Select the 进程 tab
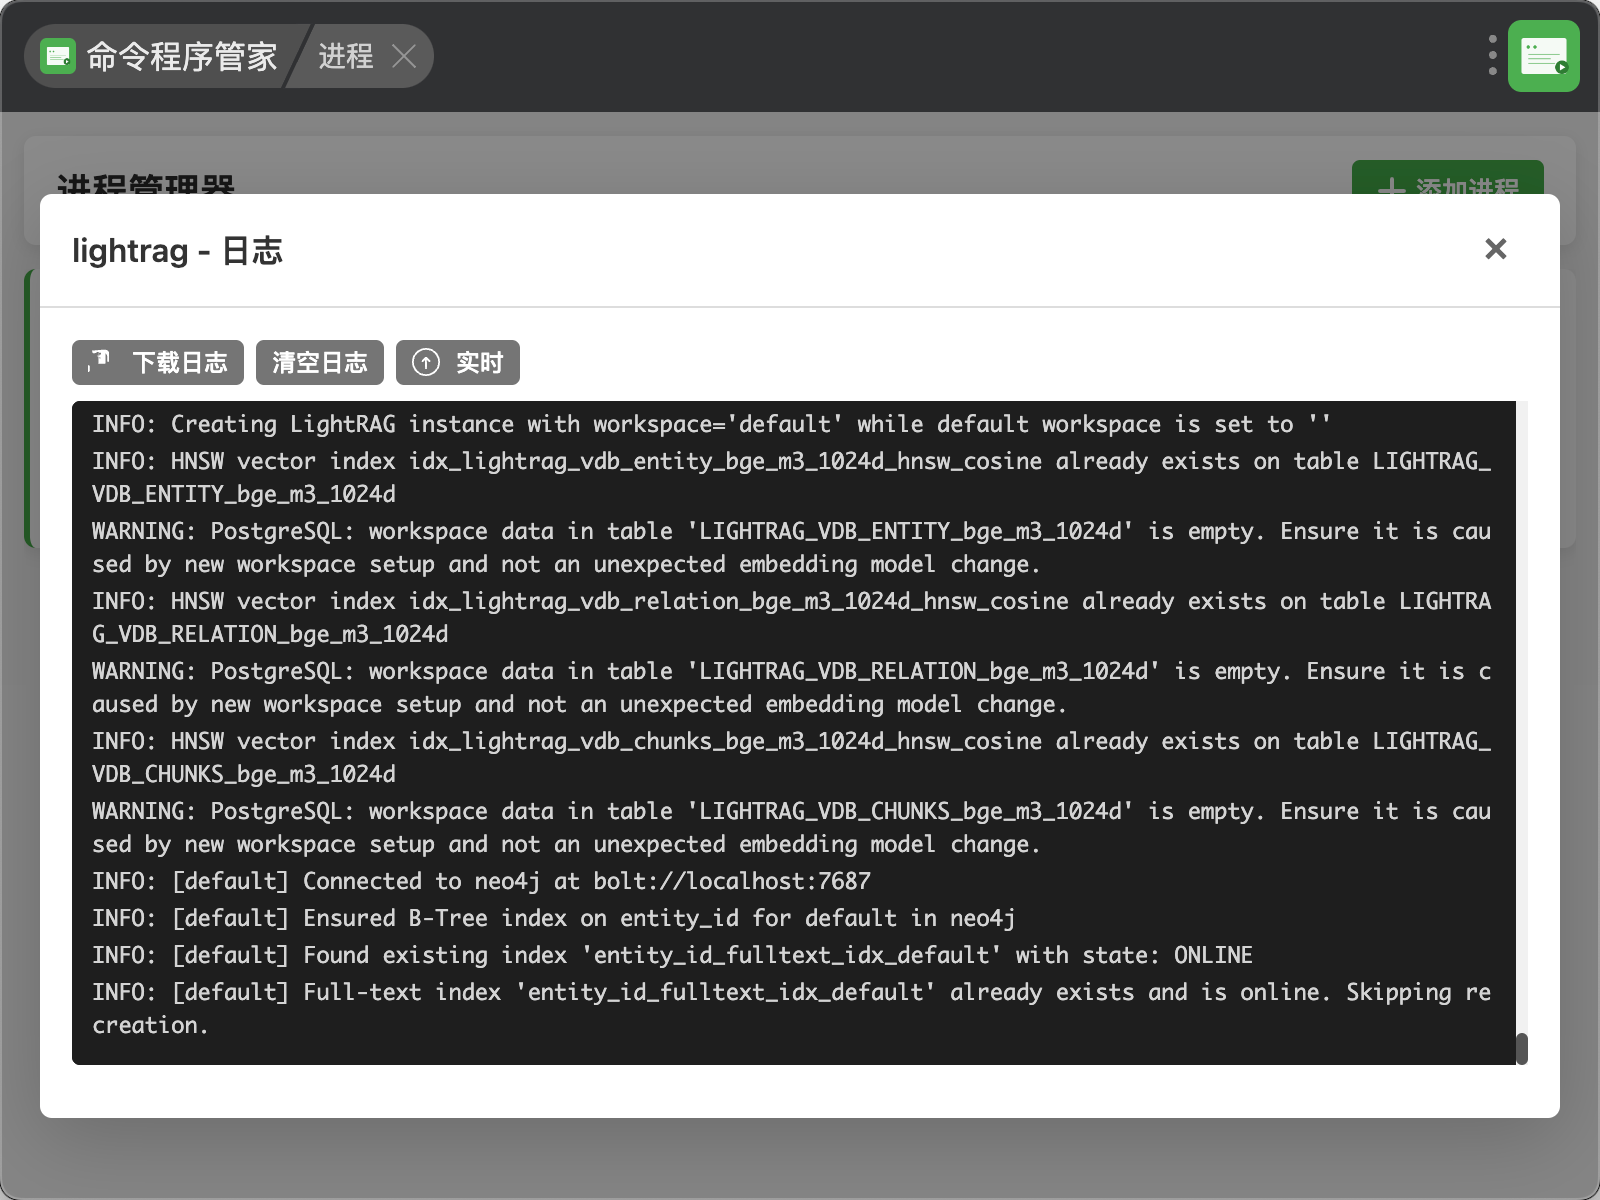Viewport: 1600px width, 1200px height. pyautogui.click(x=346, y=56)
